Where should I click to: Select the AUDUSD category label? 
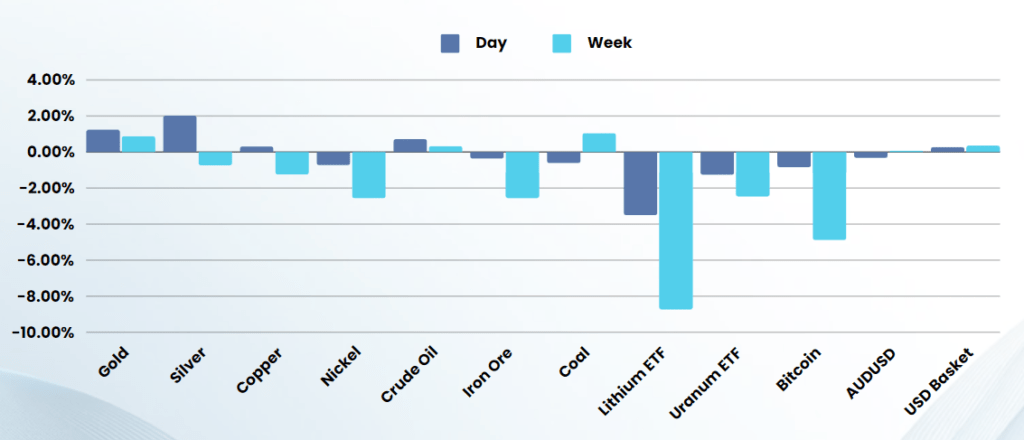[870, 372]
